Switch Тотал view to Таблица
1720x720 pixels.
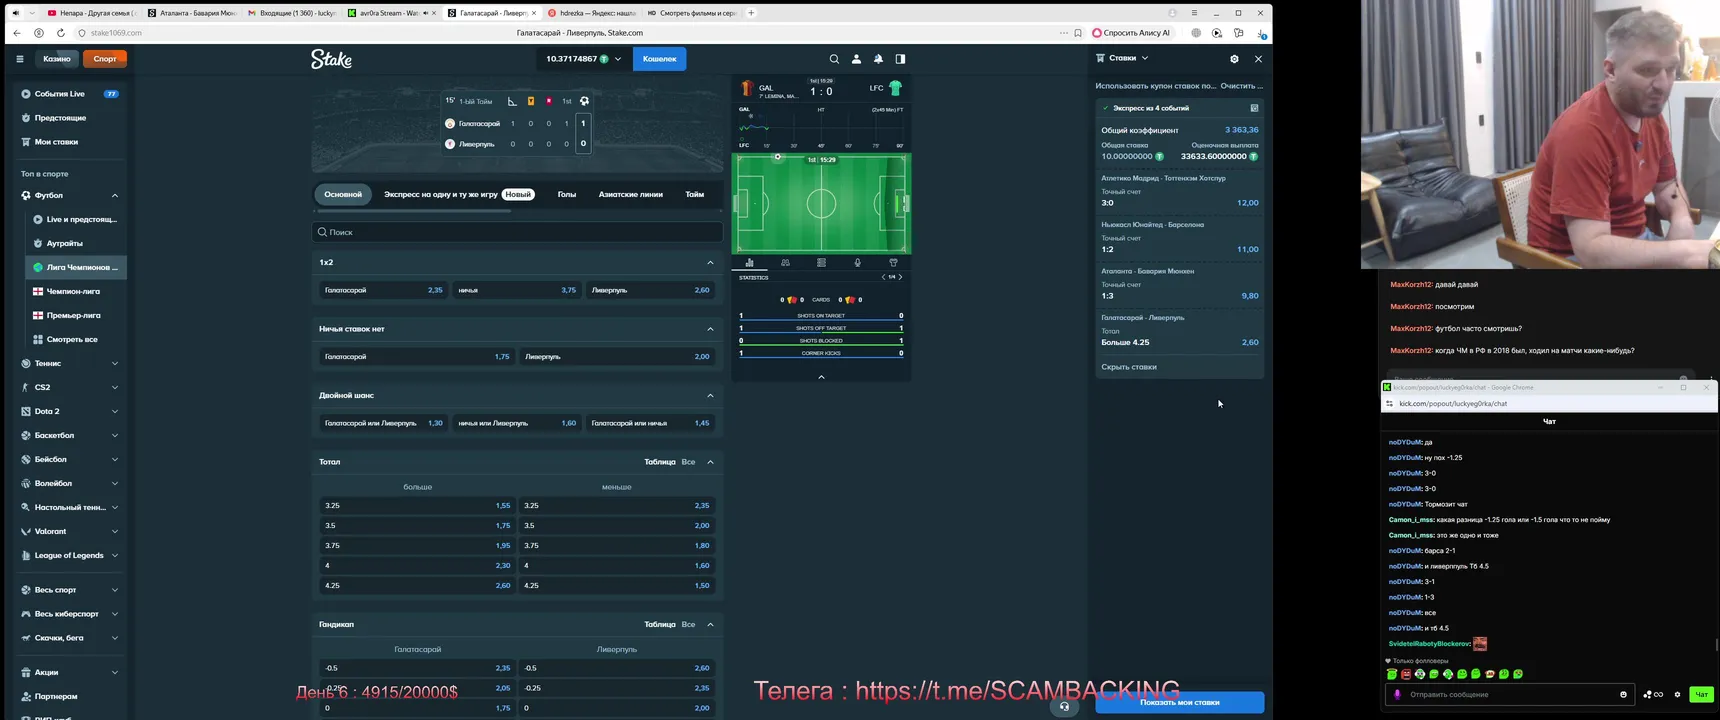[660, 462]
